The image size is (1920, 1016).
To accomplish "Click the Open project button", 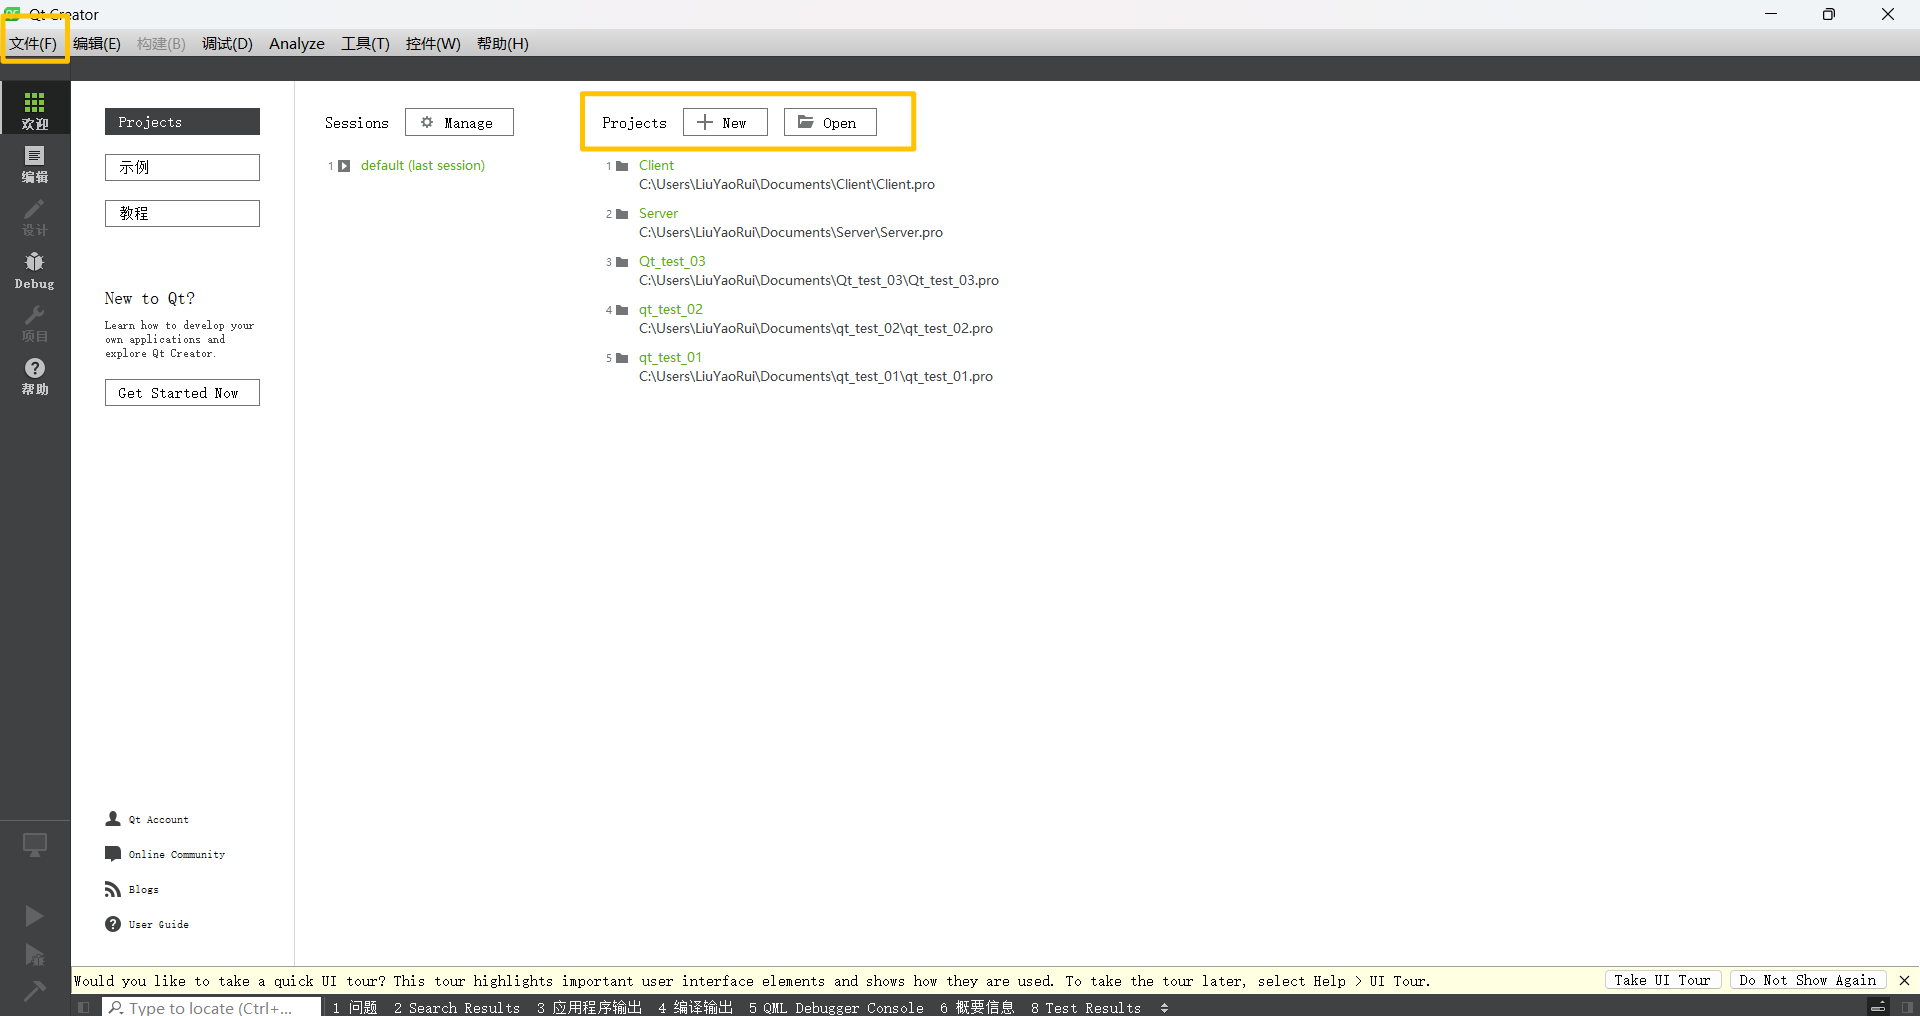I will 830,122.
